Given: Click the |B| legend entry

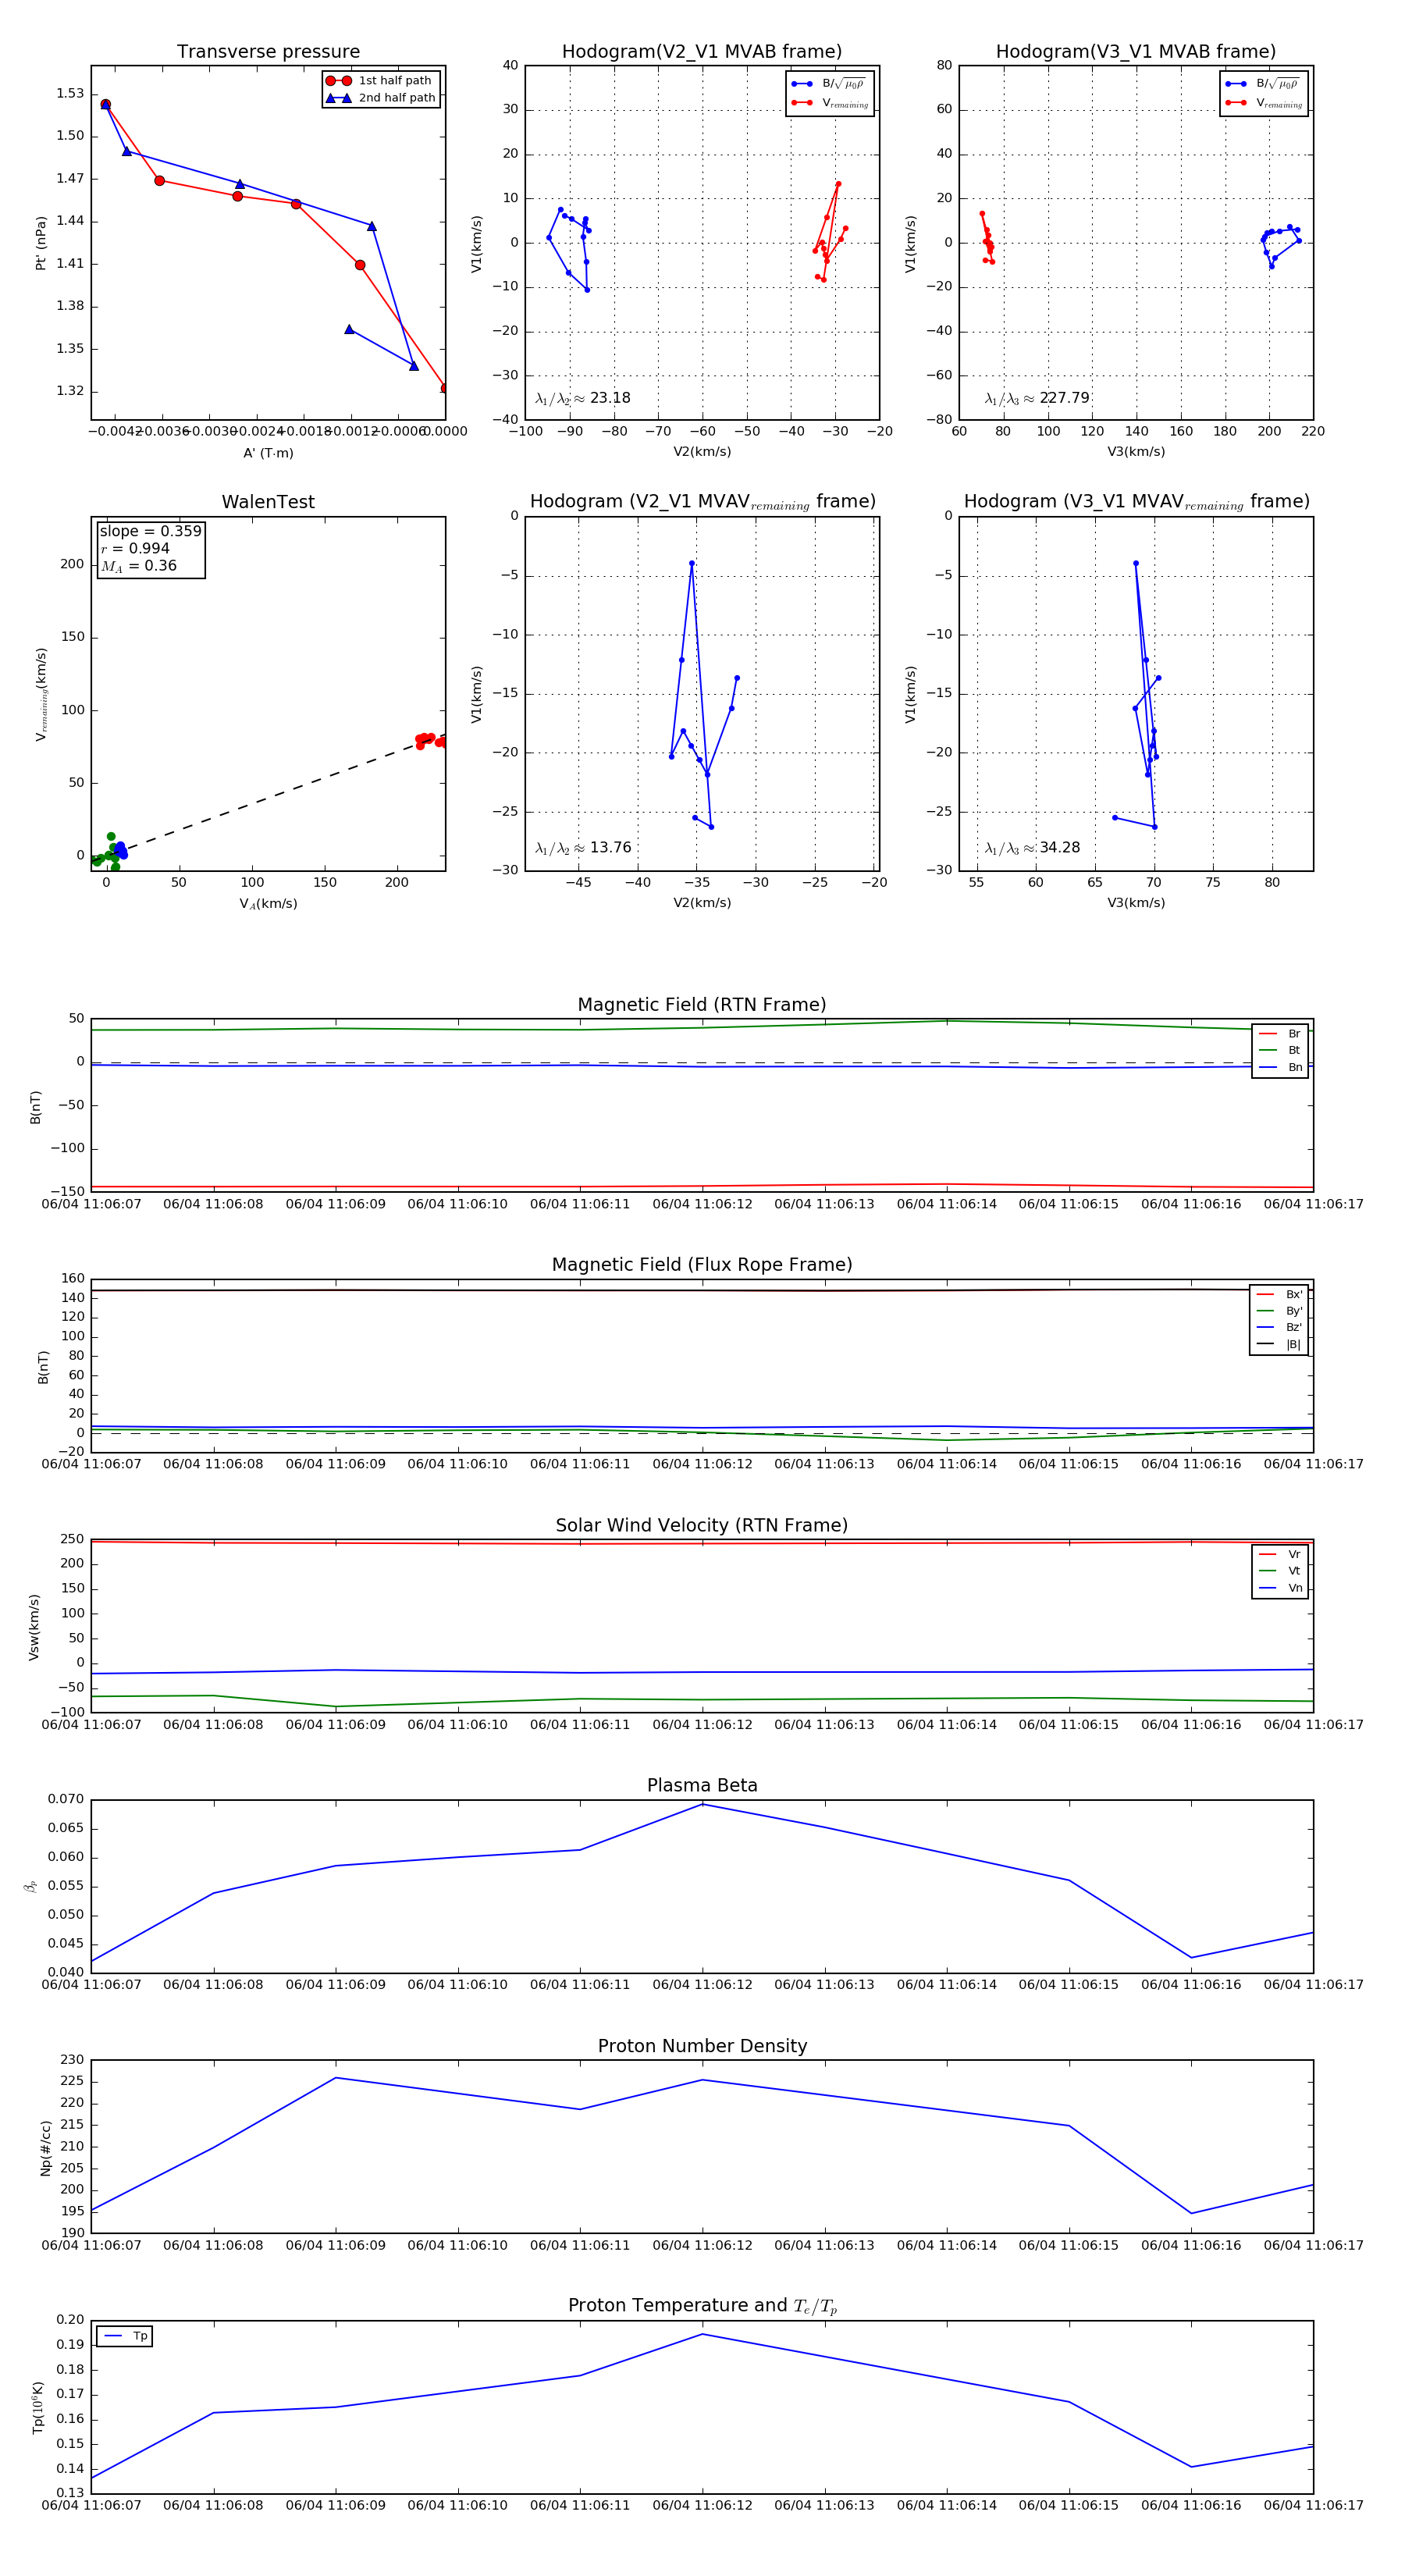Looking at the screenshot, I should tap(1280, 1344).
